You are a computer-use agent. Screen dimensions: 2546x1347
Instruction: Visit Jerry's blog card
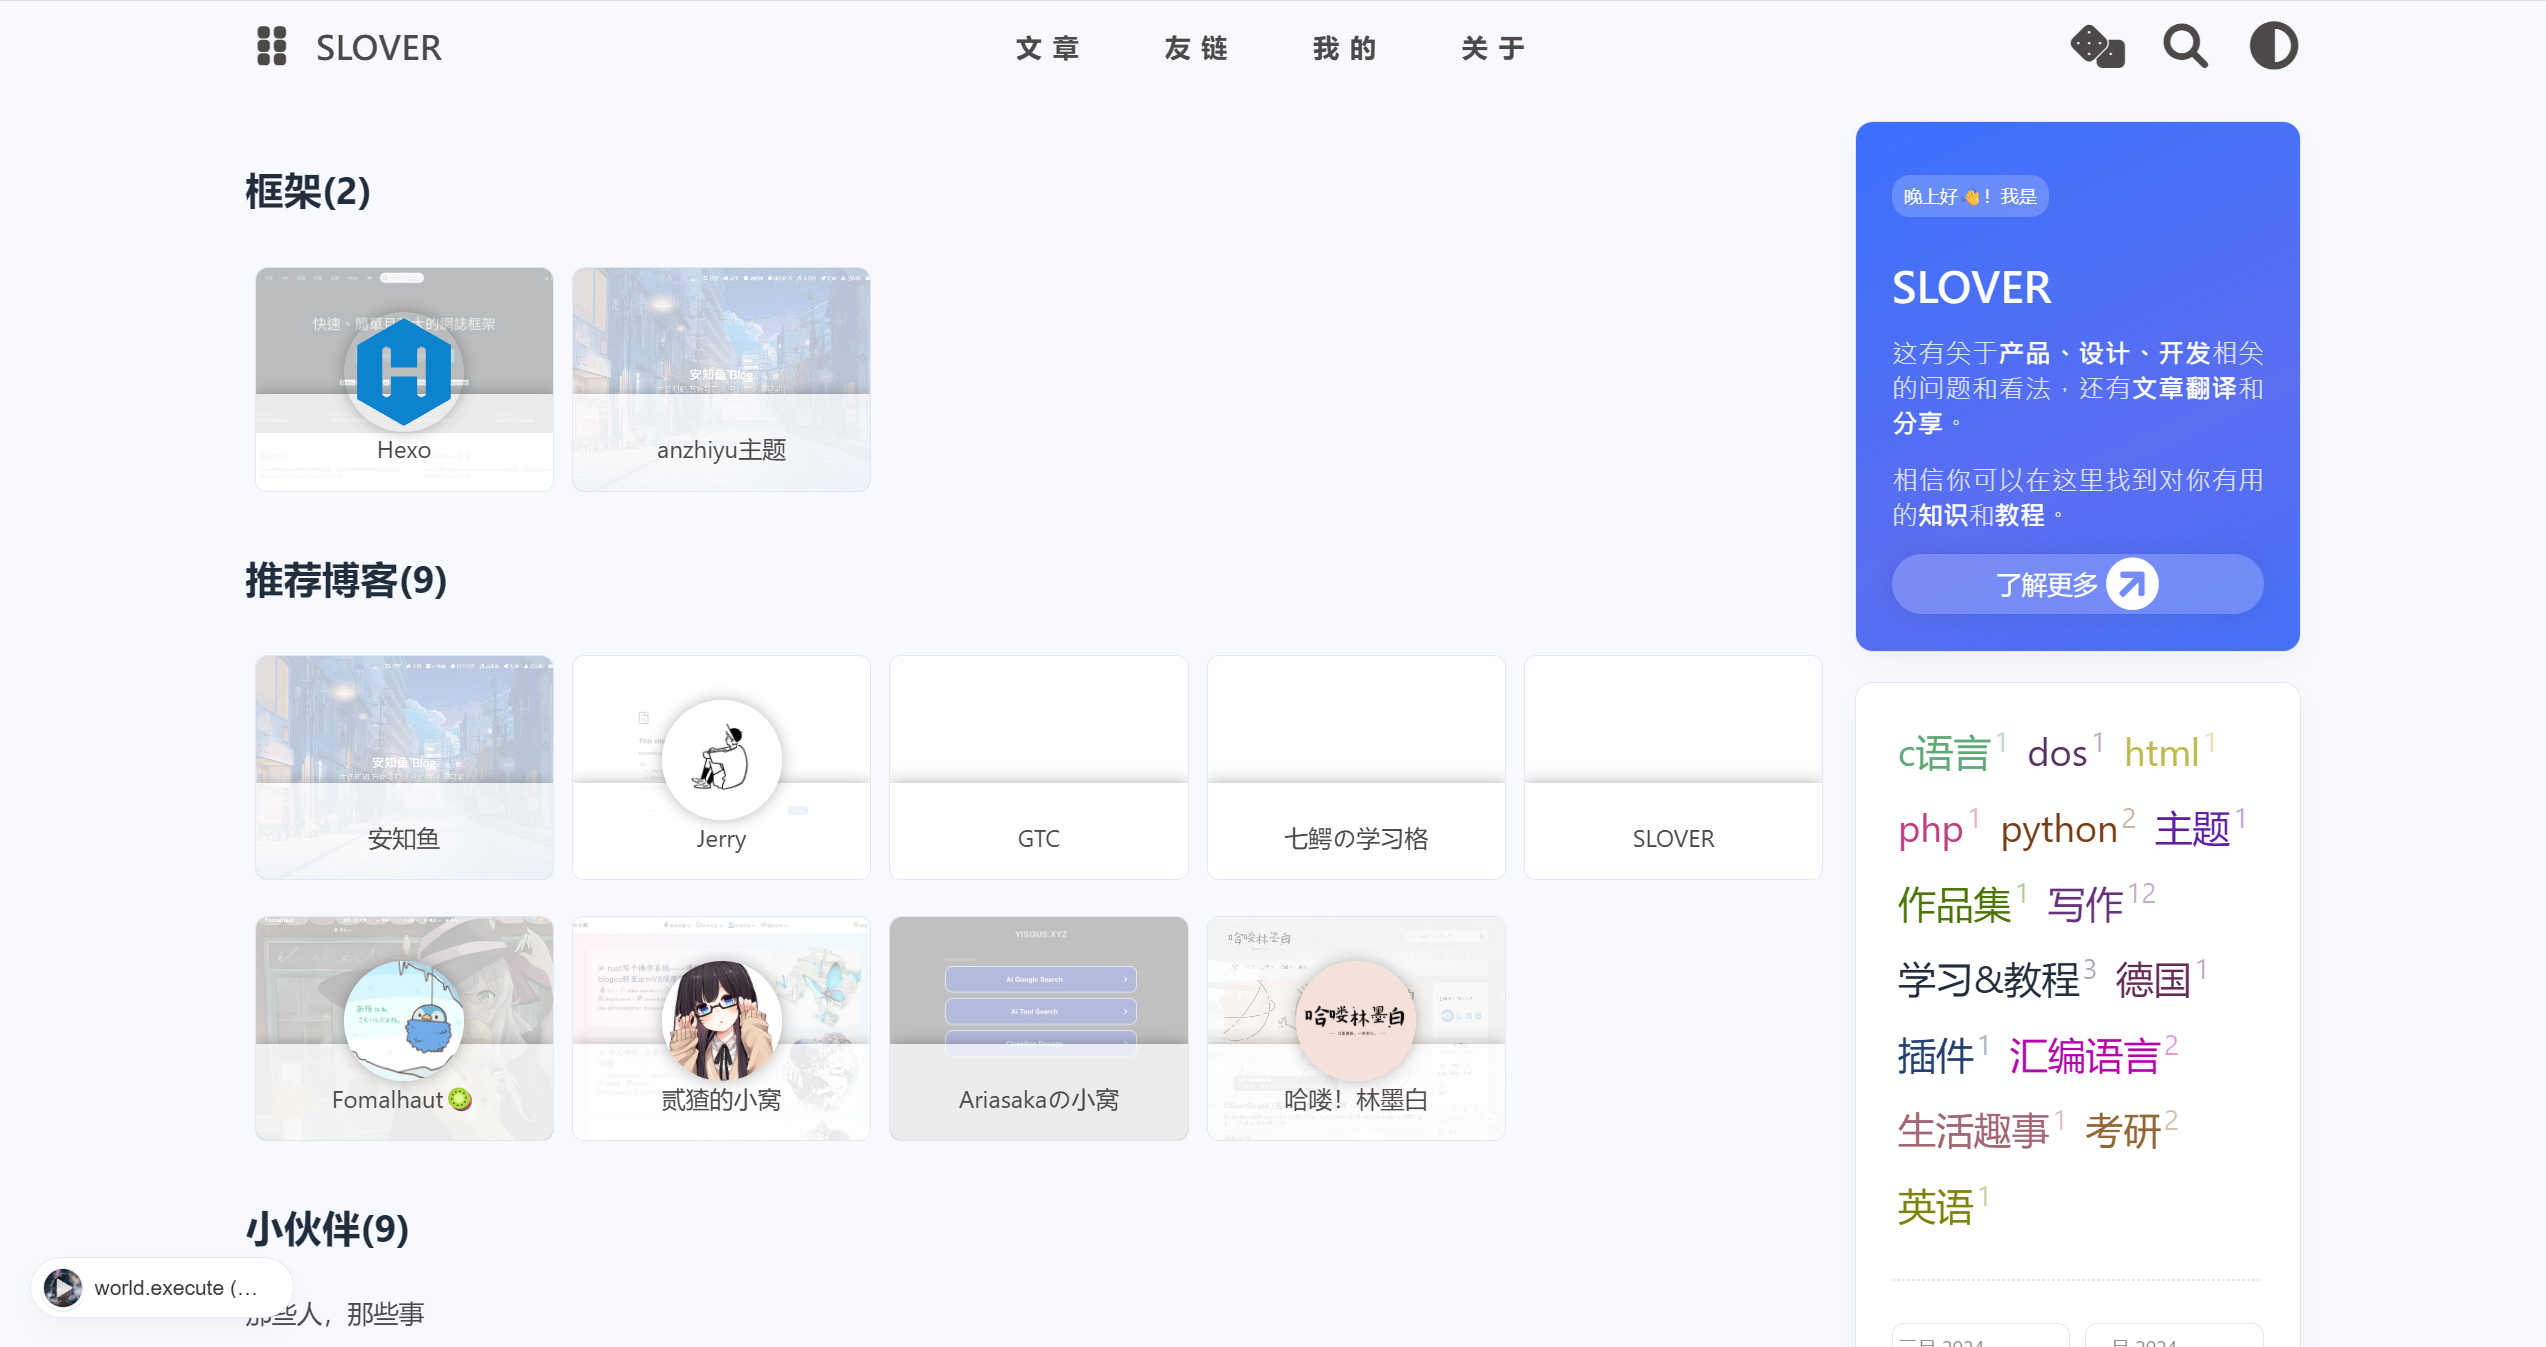[721, 767]
